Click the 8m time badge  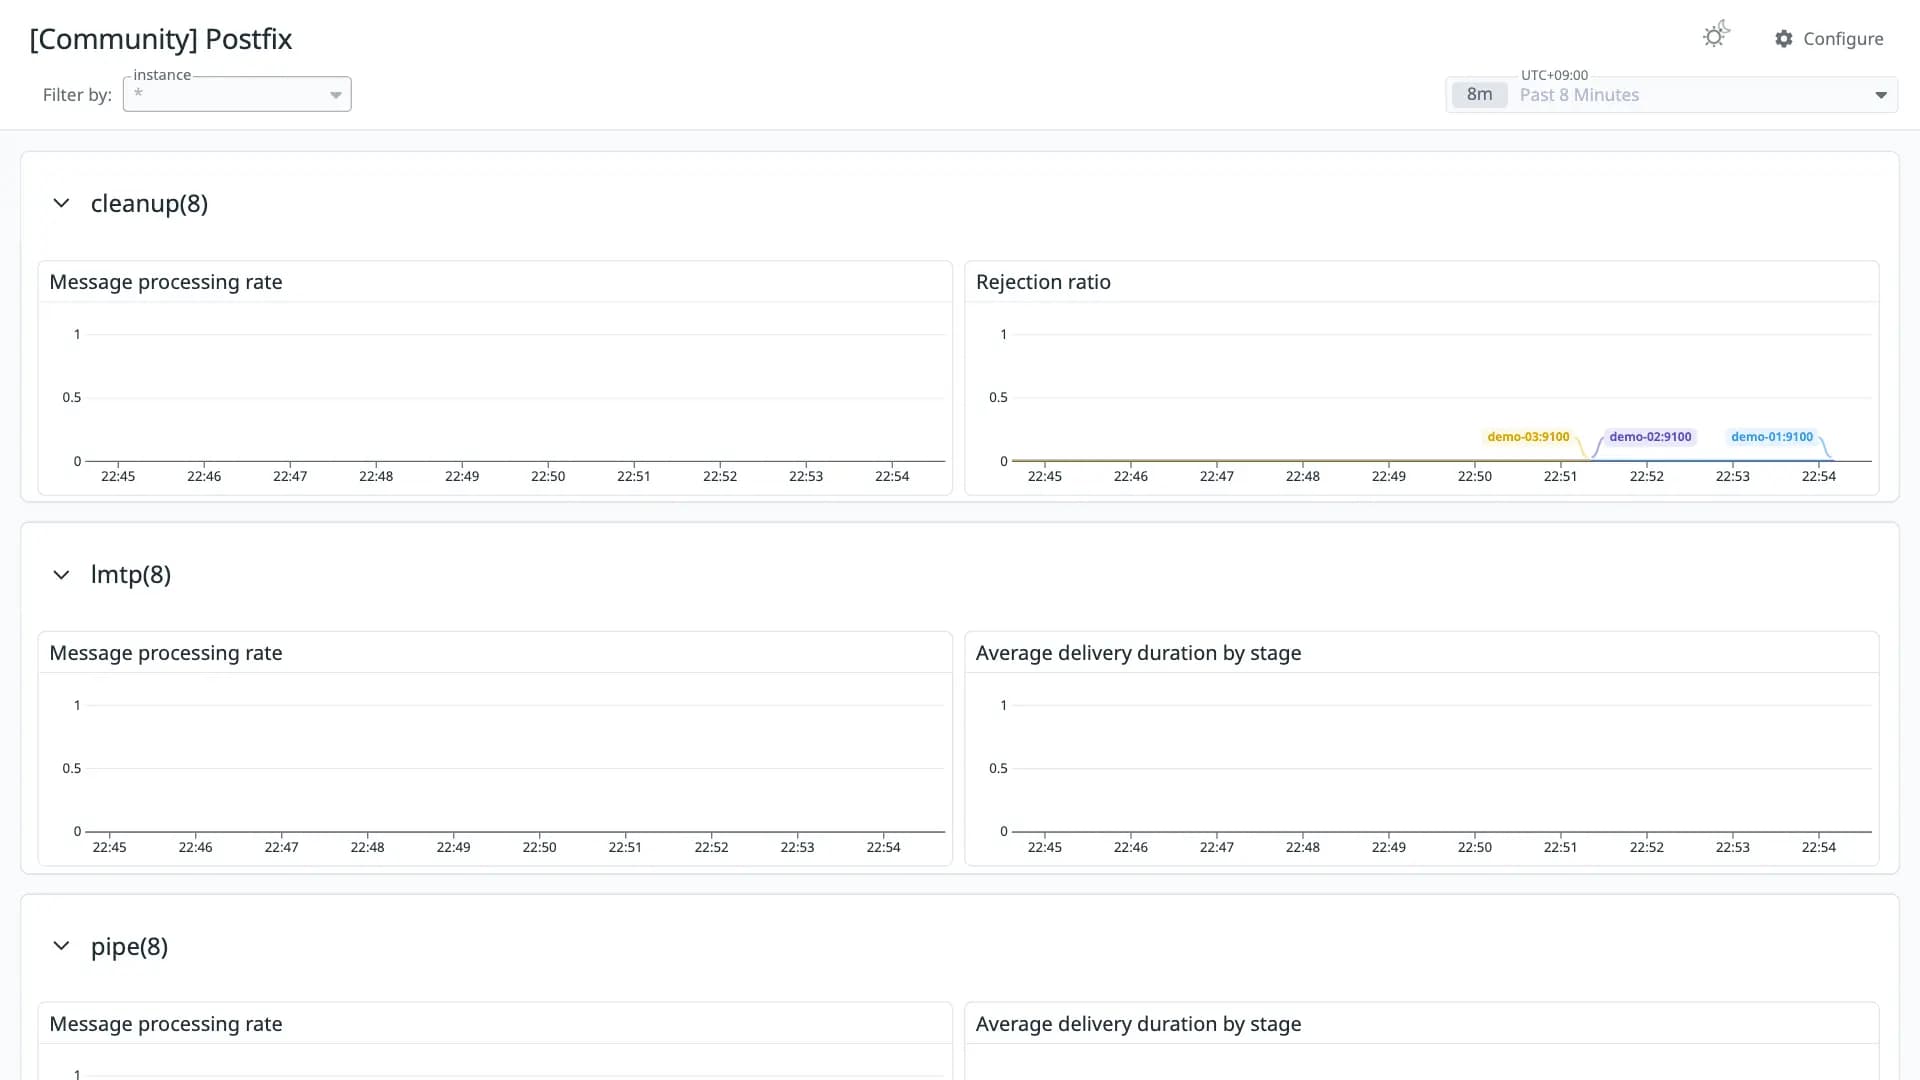(x=1479, y=95)
